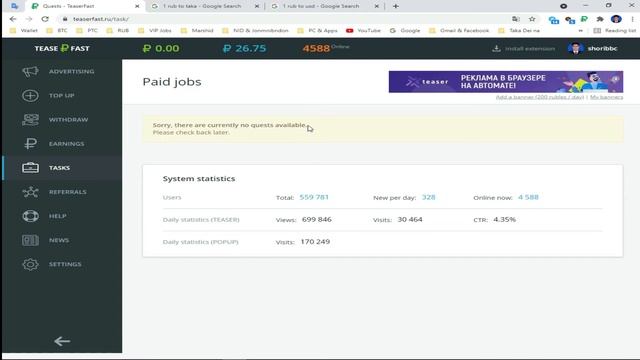The width and height of the screenshot is (640, 360).
Task: Close the Quests - TeaserFast tab
Action: (137, 6)
